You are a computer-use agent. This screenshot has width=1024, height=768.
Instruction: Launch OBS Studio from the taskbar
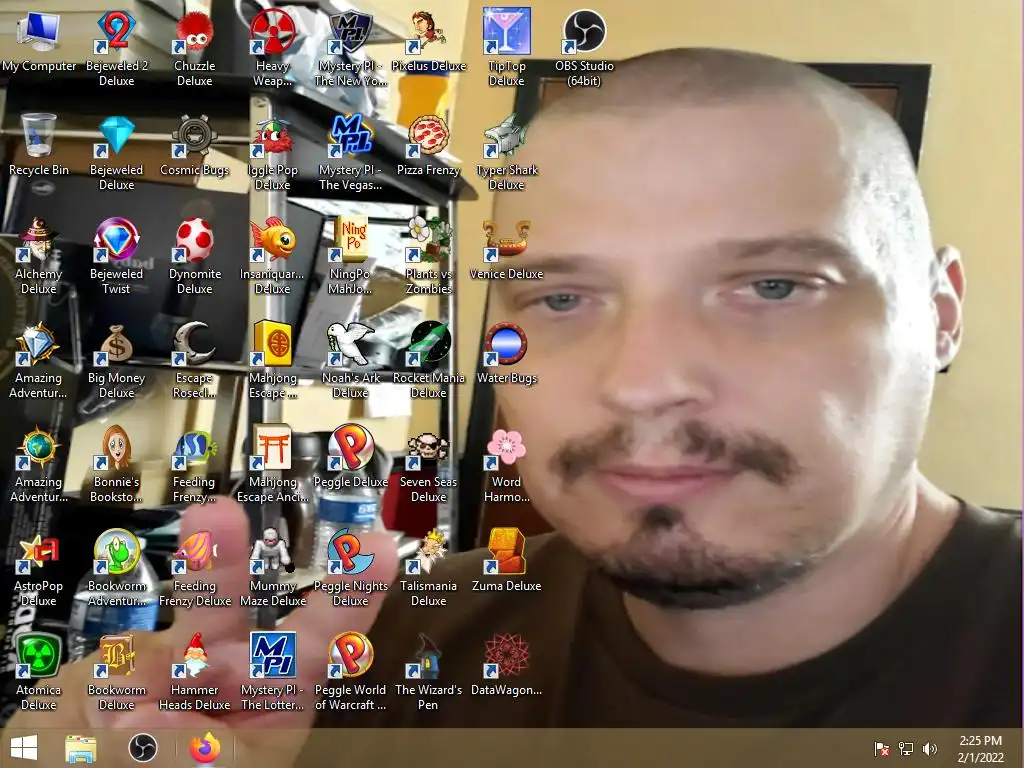tap(142, 748)
